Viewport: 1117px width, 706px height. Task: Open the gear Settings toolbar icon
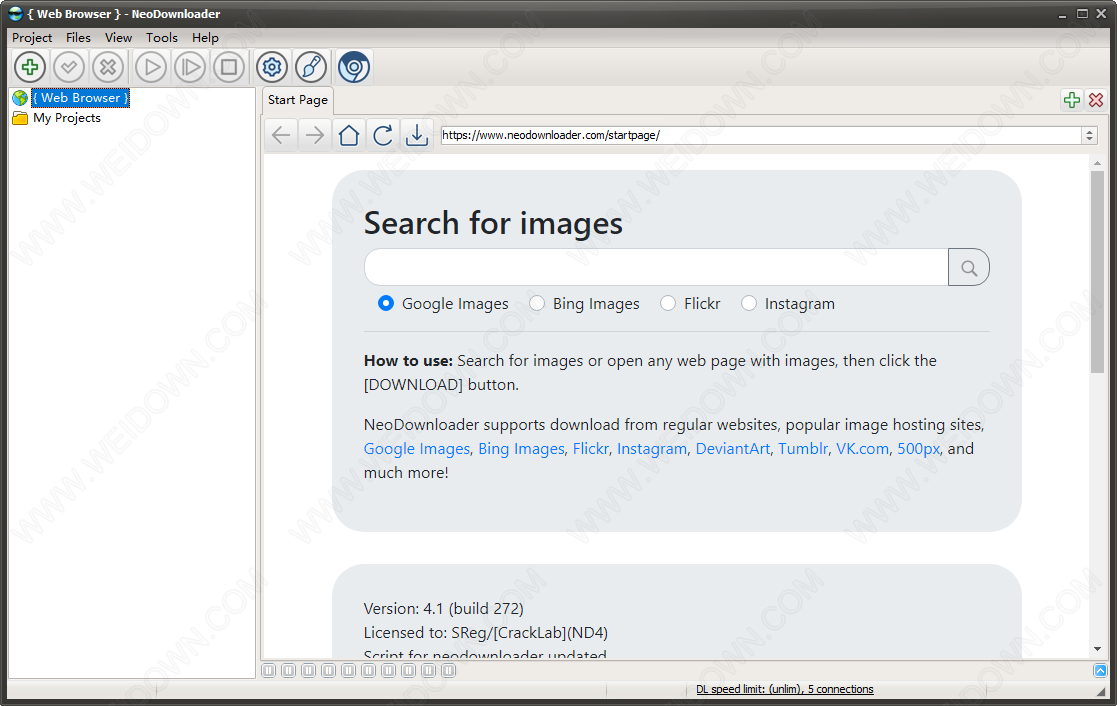(272, 68)
